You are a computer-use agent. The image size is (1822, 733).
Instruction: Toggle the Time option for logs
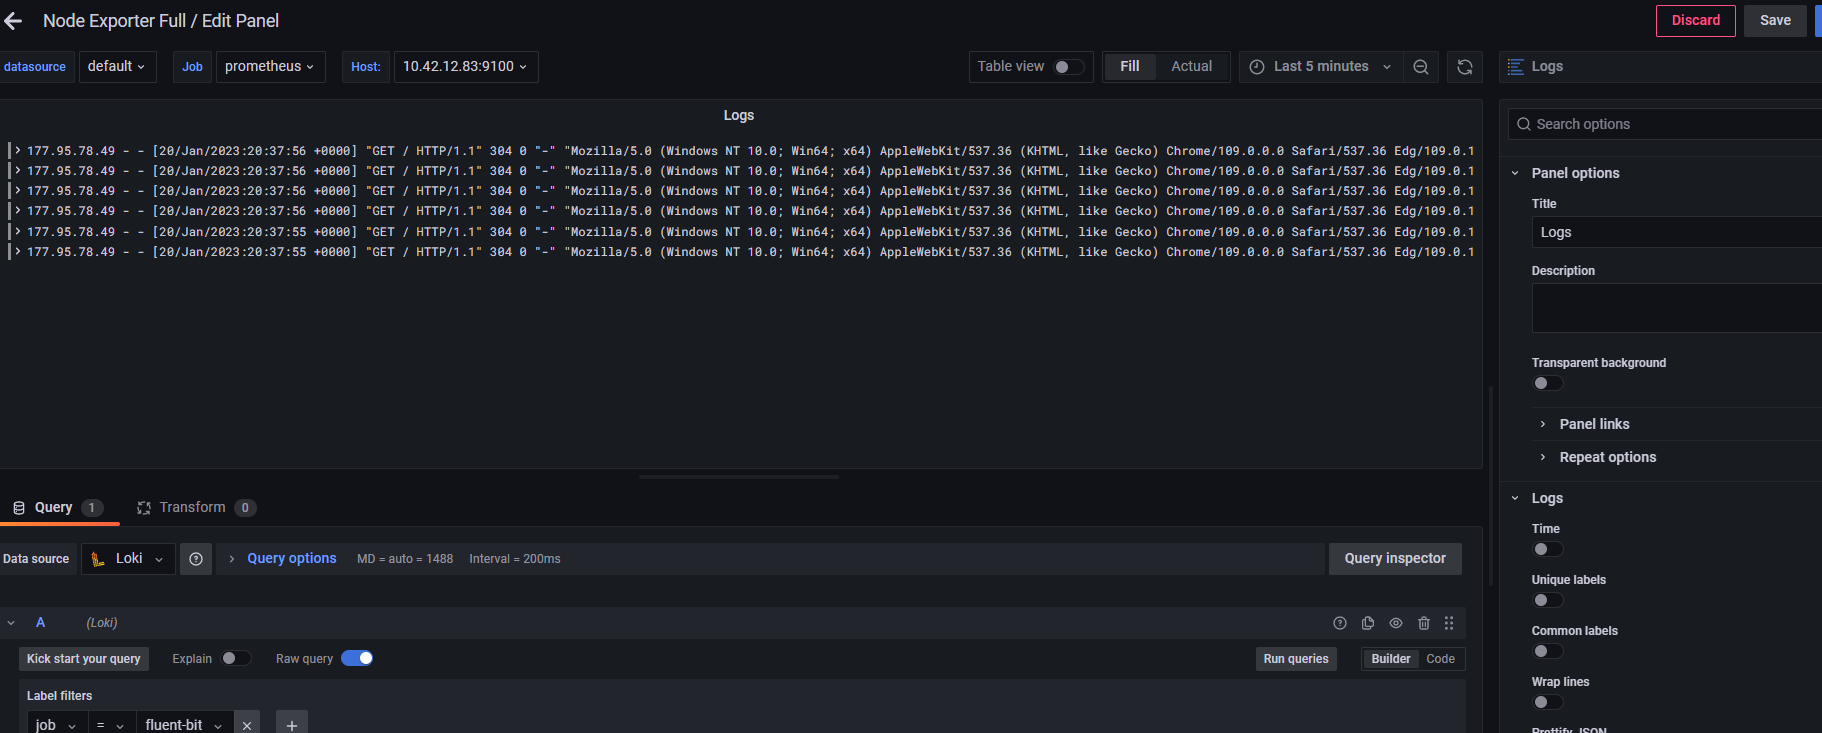1548,549
